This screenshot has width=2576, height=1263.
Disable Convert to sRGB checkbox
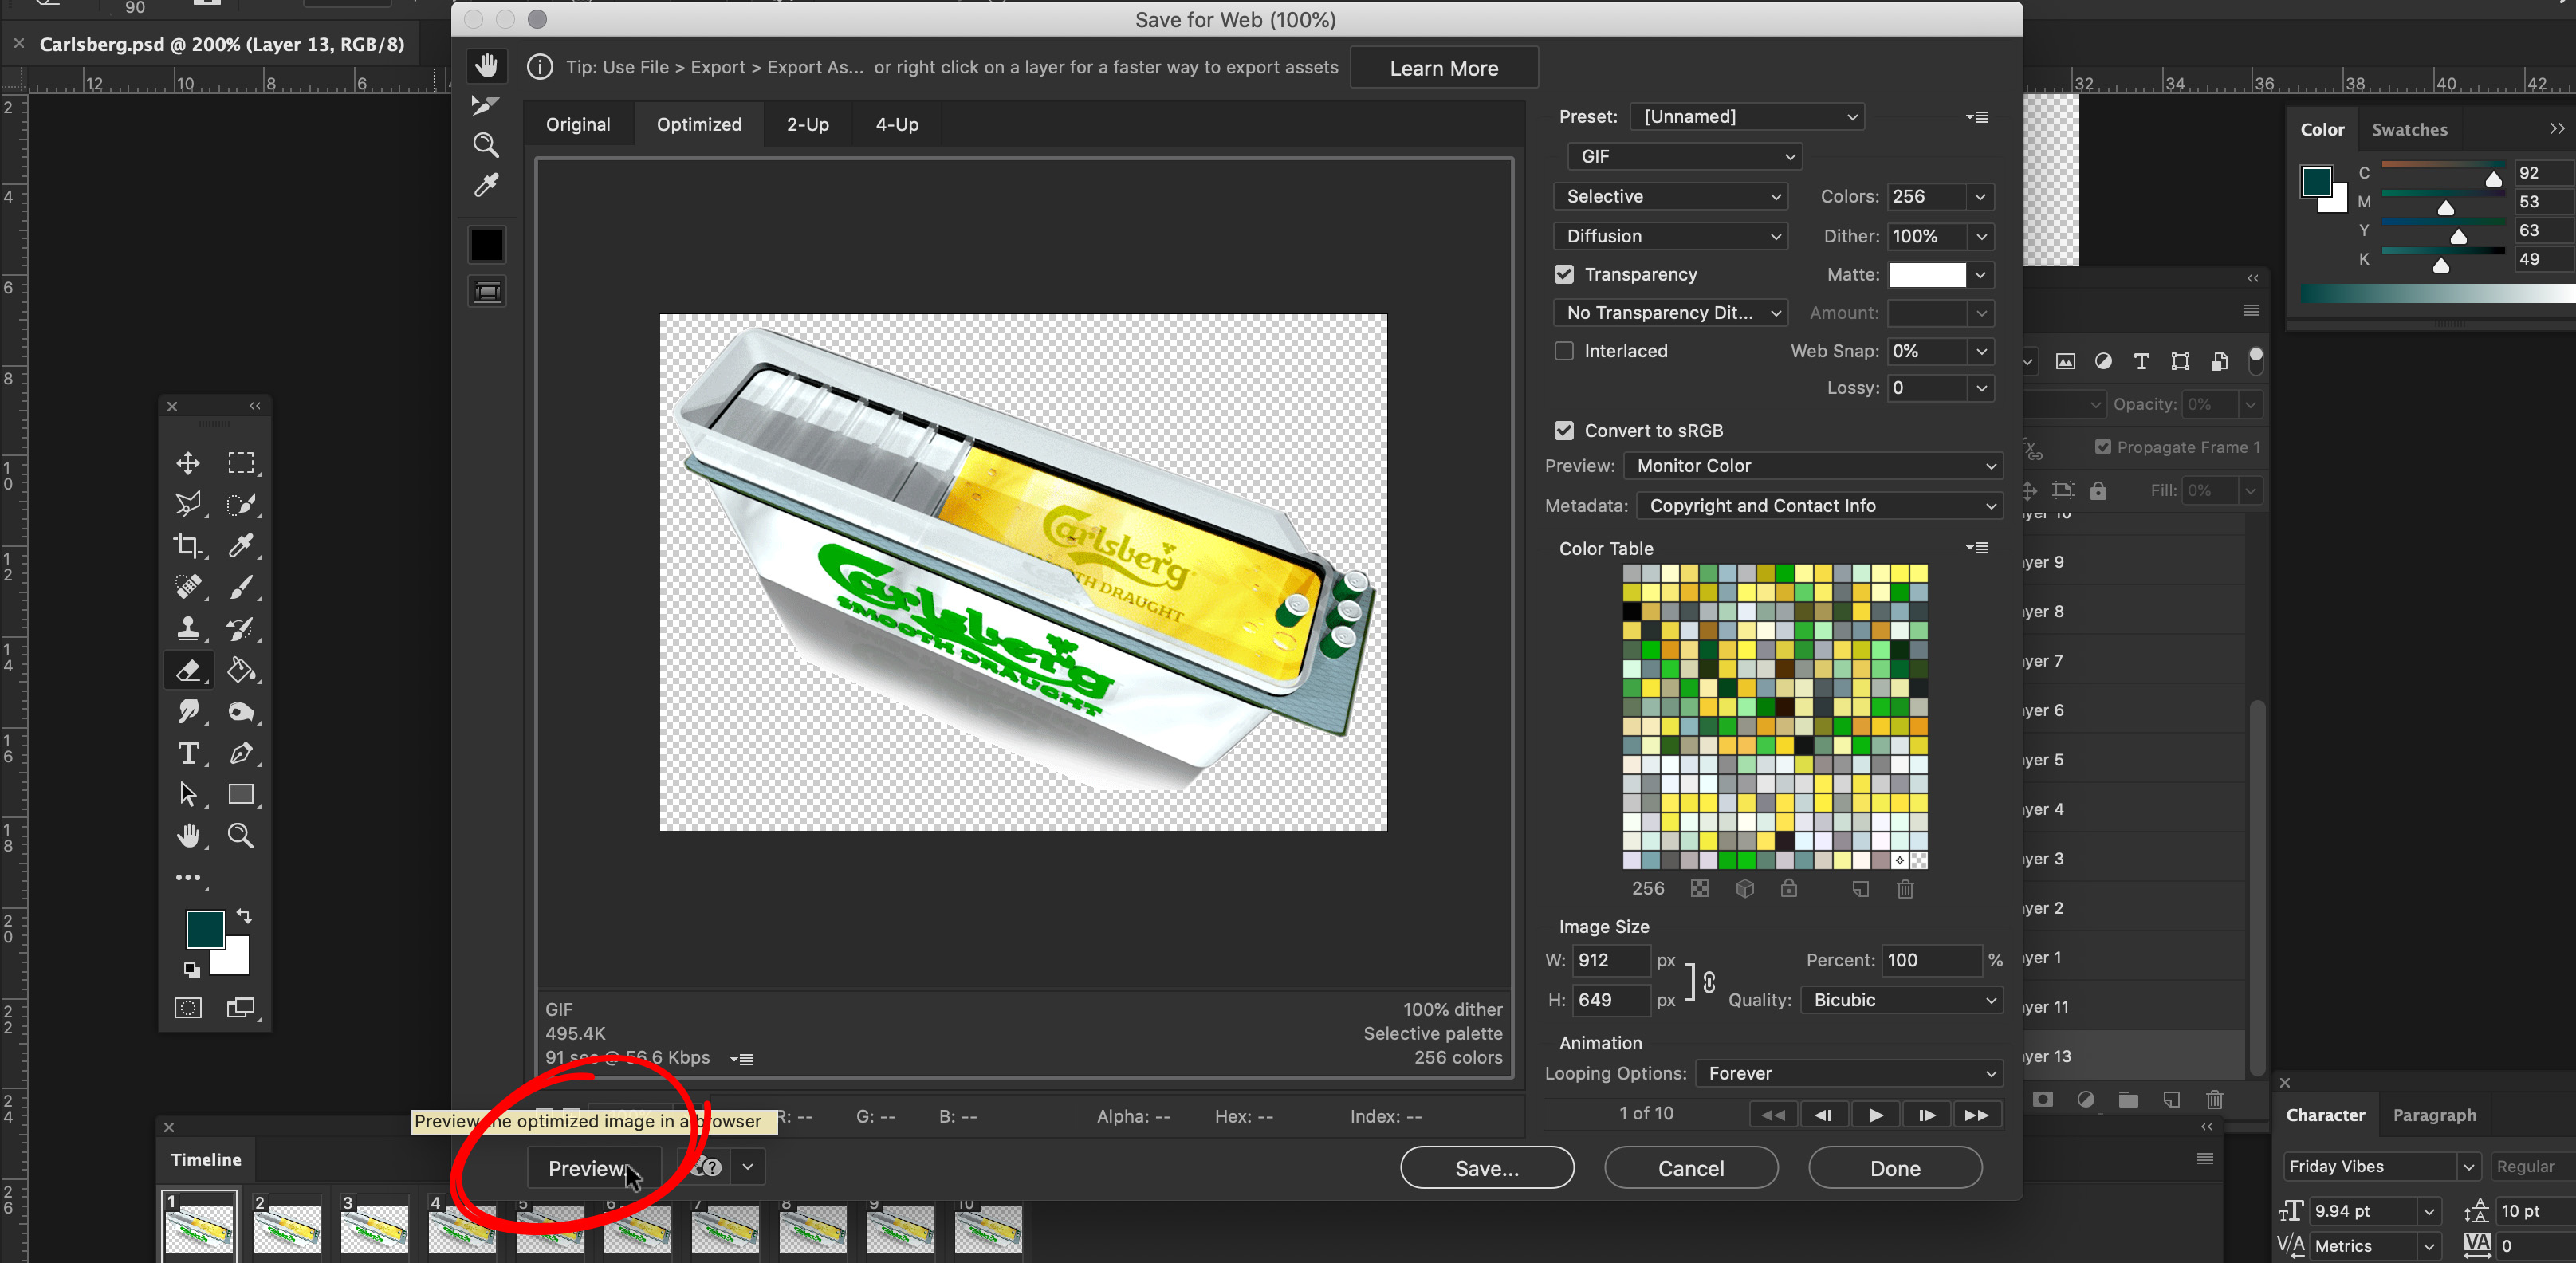[1564, 431]
